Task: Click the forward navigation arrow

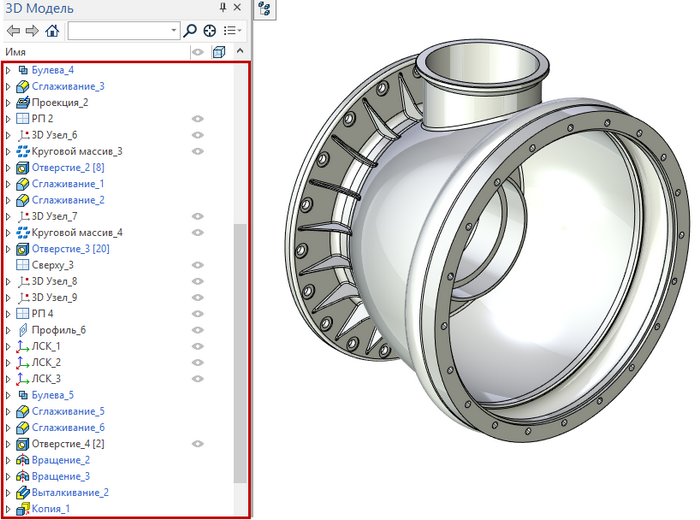Action: (x=32, y=30)
